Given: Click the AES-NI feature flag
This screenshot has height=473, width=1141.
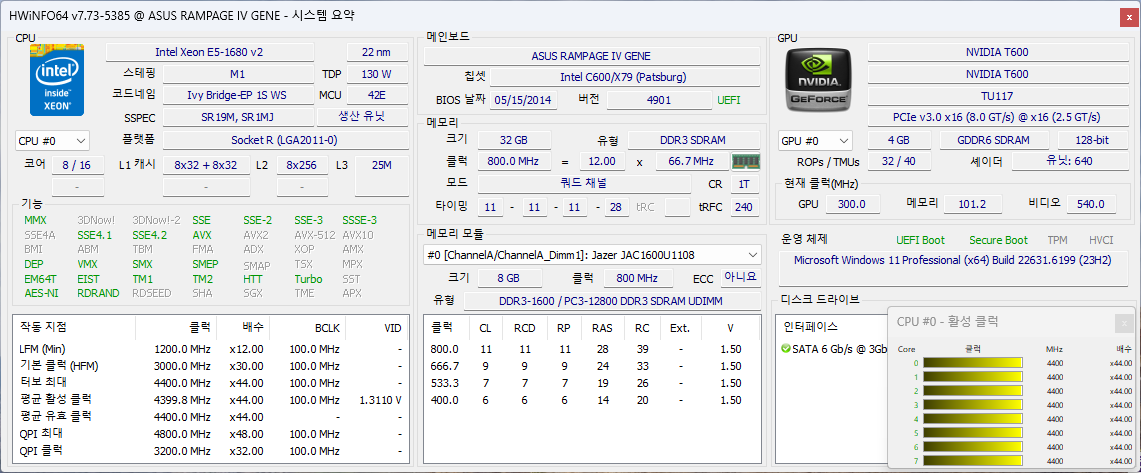Looking at the screenshot, I should point(41,293).
